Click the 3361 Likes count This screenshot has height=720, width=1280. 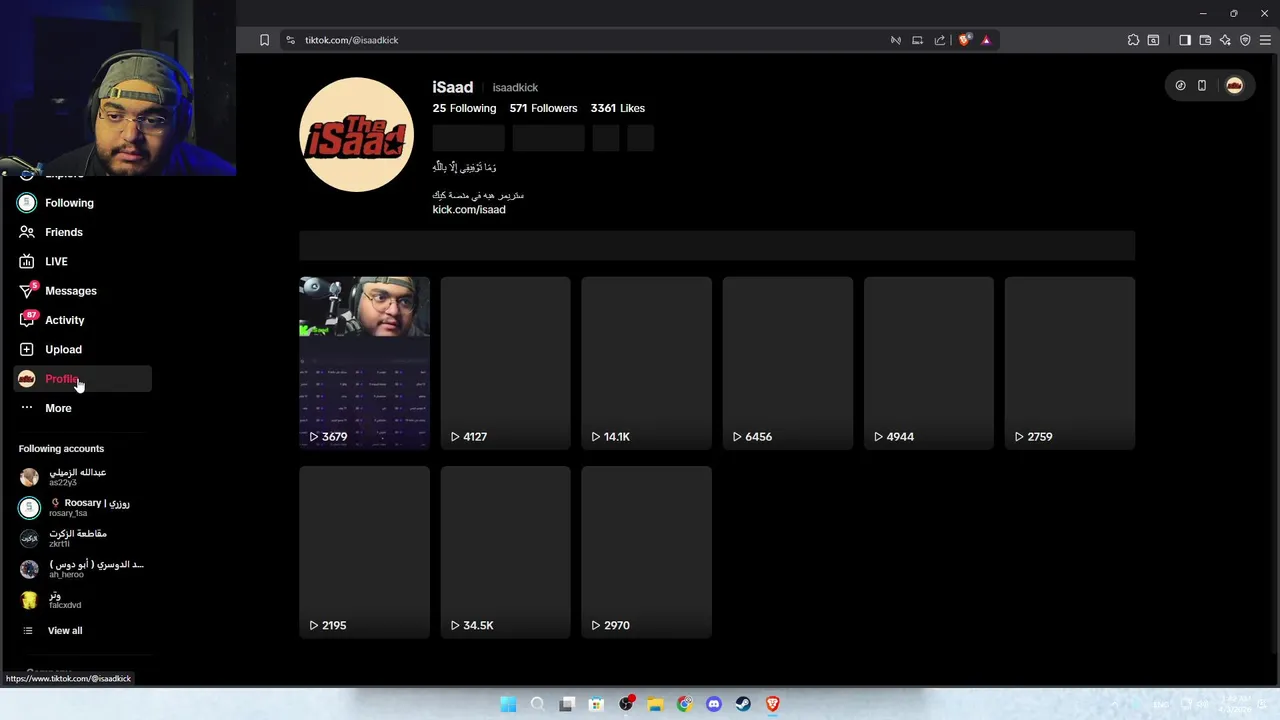617,108
